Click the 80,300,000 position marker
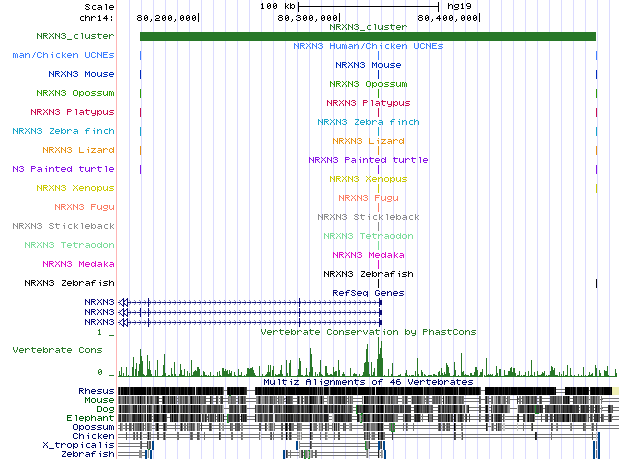Screen dimensions: 620x459 (308, 17)
